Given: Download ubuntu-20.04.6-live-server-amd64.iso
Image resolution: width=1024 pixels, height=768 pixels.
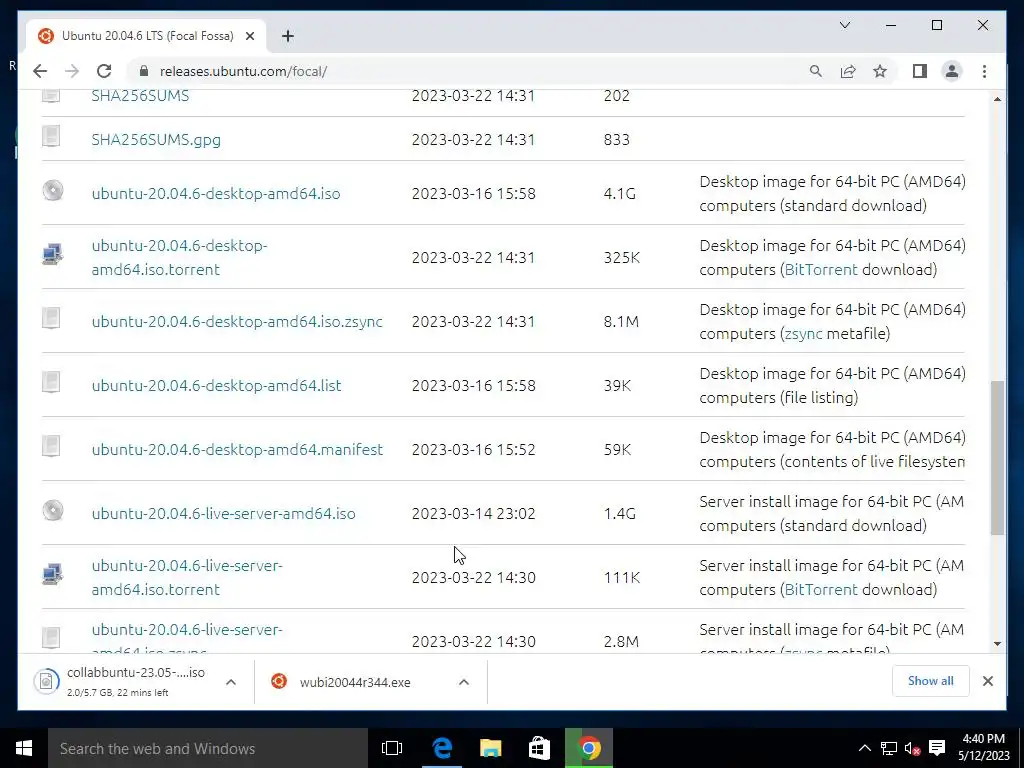Looking at the screenshot, I should tap(223, 513).
